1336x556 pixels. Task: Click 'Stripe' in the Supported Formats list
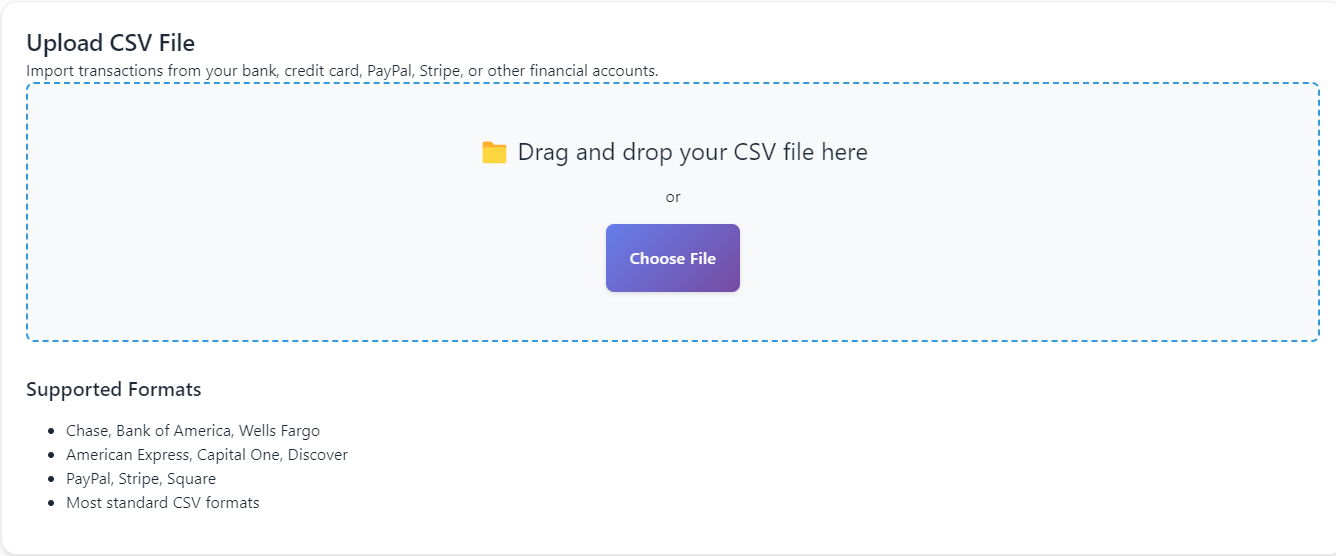click(x=141, y=479)
